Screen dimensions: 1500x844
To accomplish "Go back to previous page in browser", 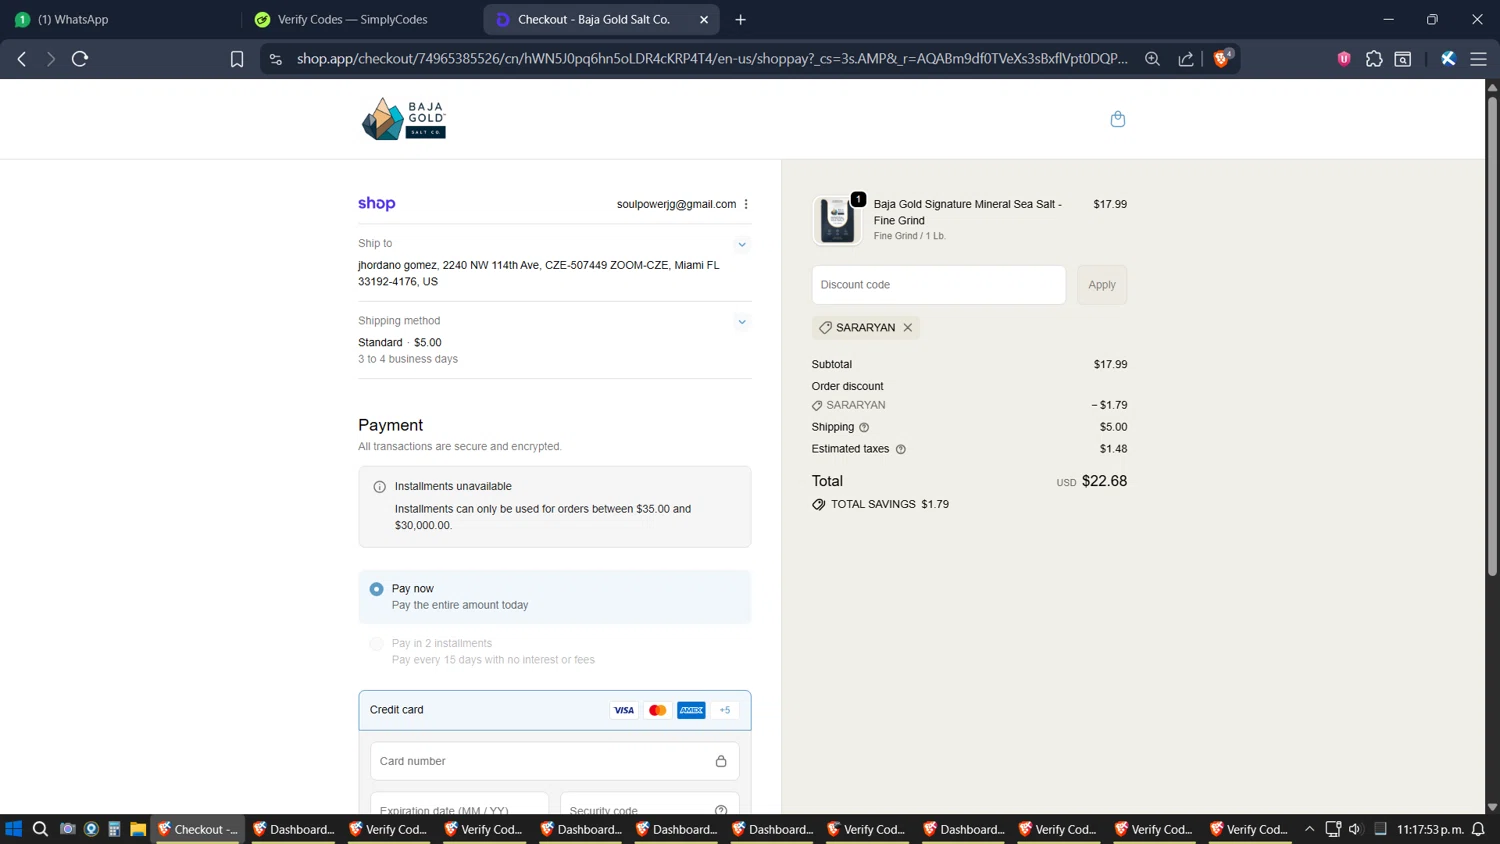I will click(x=22, y=59).
